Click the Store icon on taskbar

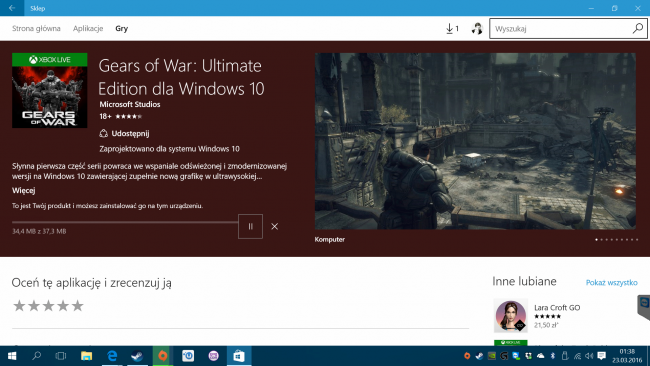(239, 356)
